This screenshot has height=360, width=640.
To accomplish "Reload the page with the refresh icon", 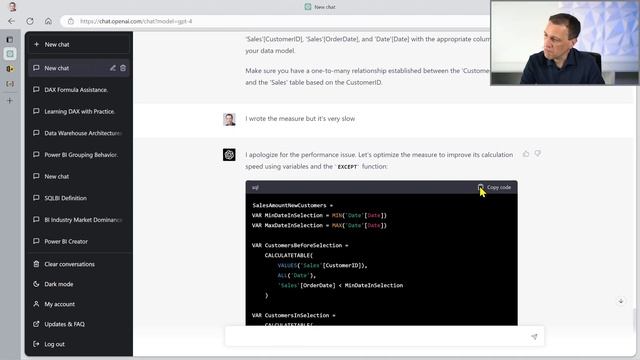I will (x=30, y=21).
